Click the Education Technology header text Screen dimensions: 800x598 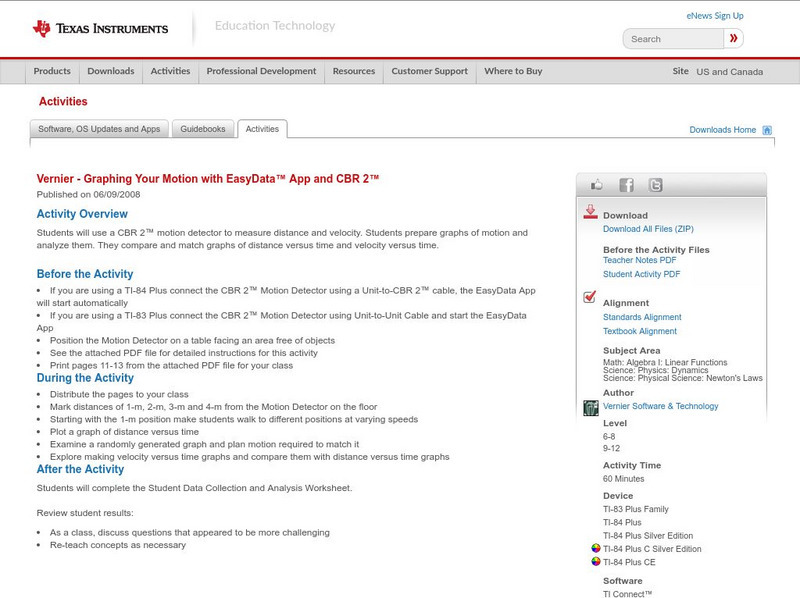coord(275,26)
